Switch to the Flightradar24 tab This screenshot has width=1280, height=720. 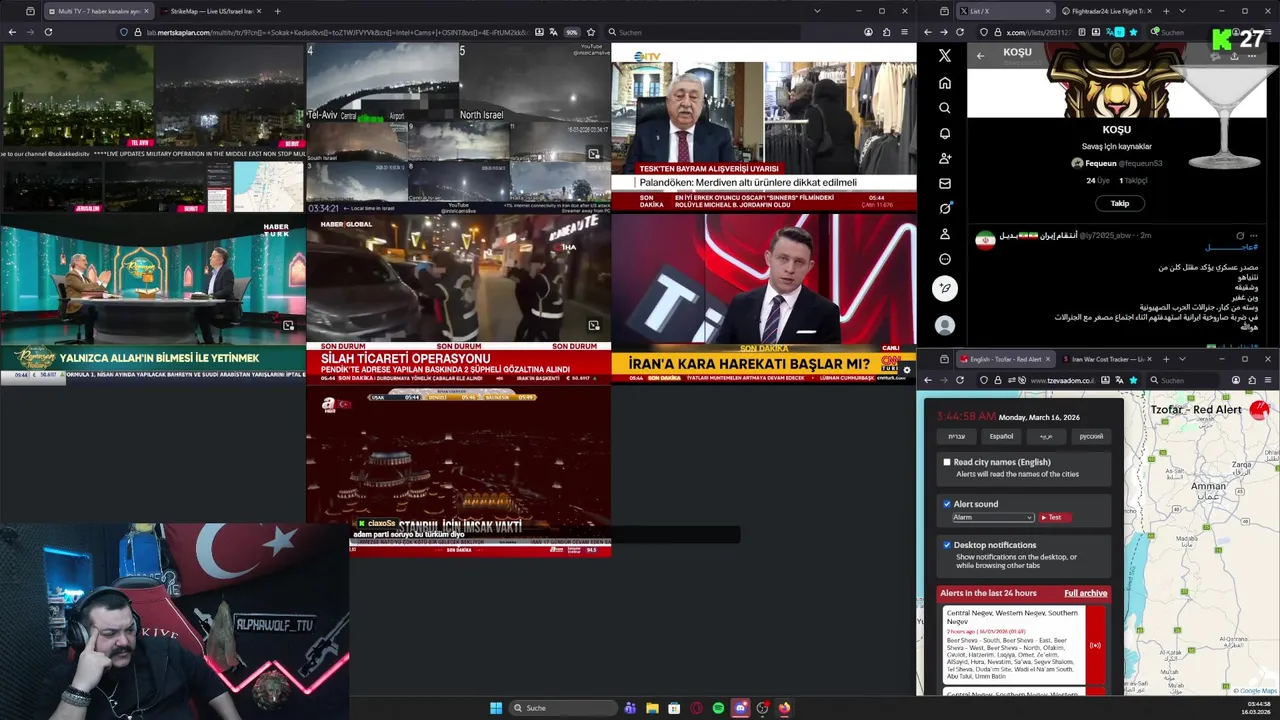[x=1107, y=11]
